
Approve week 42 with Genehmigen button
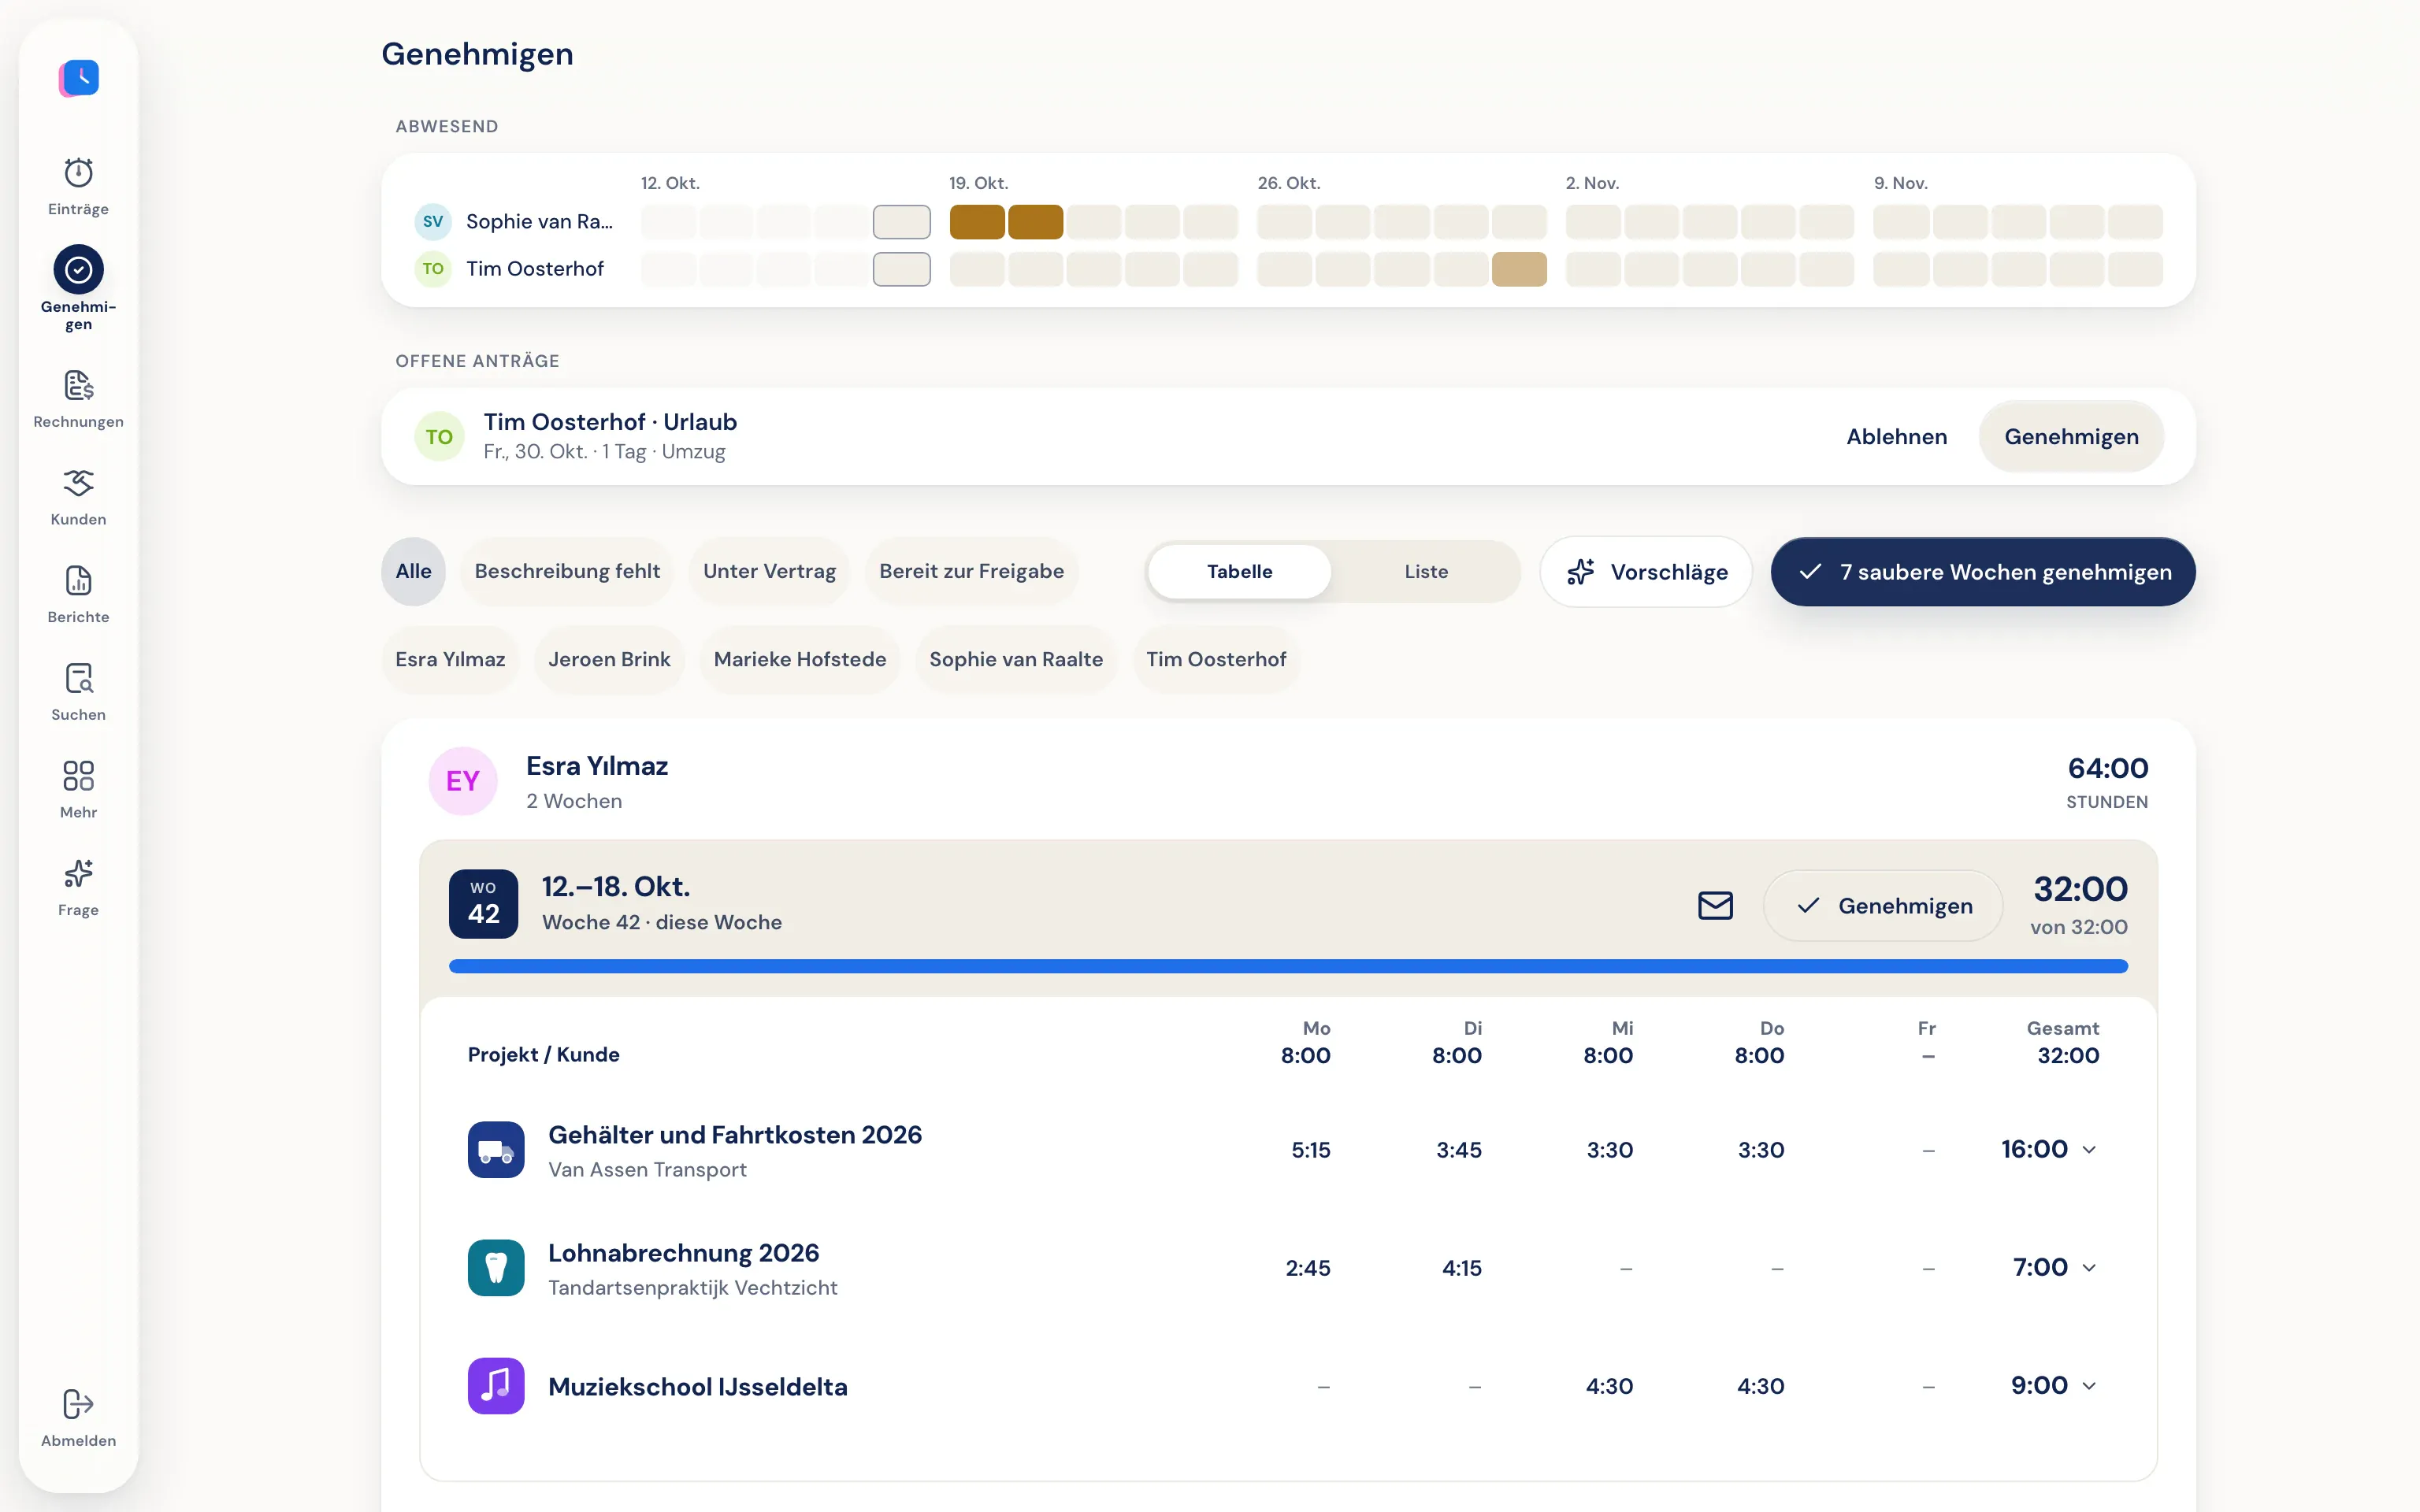click(x=1883, y=905)
